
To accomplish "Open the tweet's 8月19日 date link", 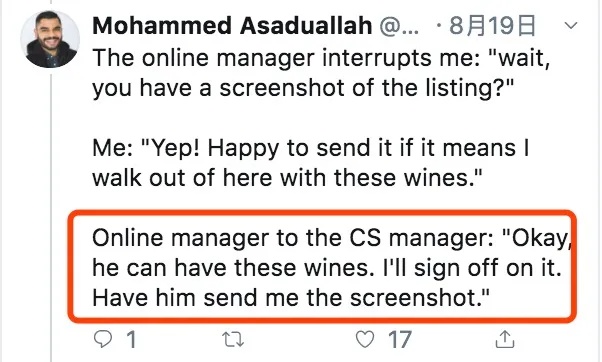I will (492, 26).
